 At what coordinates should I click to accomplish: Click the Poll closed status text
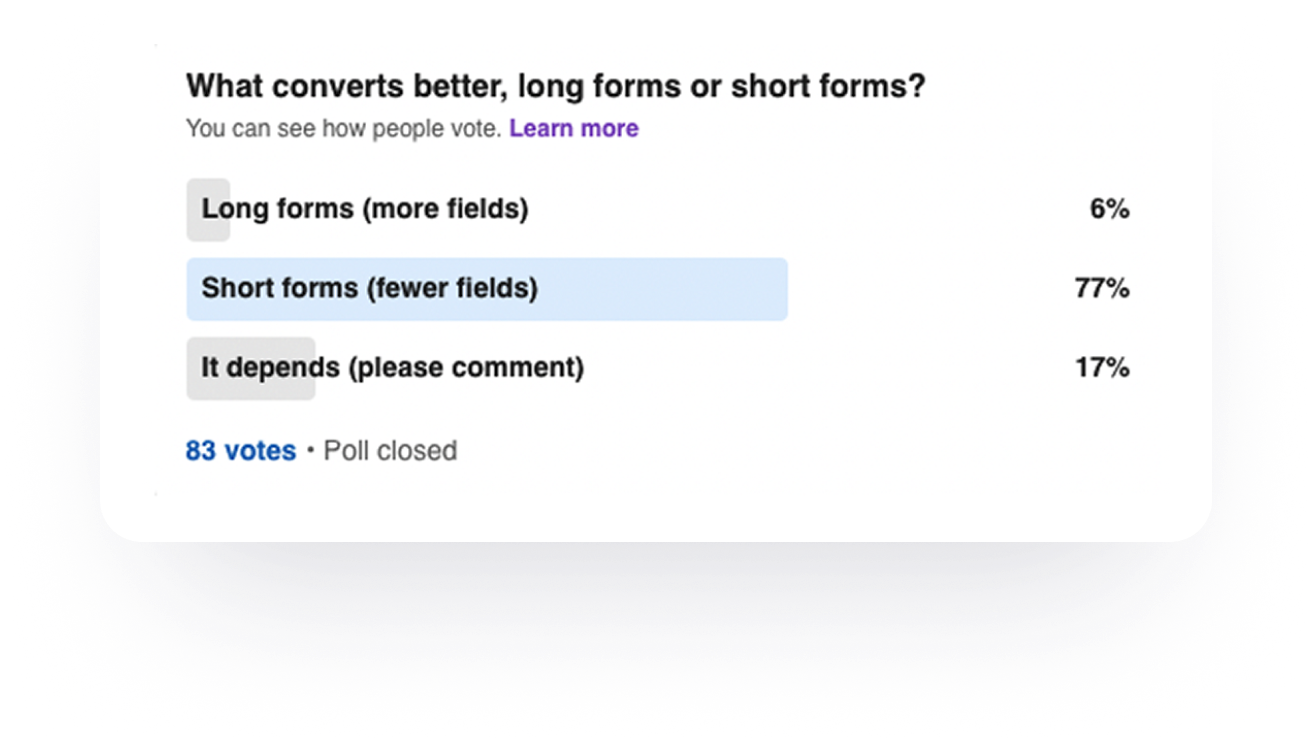pos(389,450)
